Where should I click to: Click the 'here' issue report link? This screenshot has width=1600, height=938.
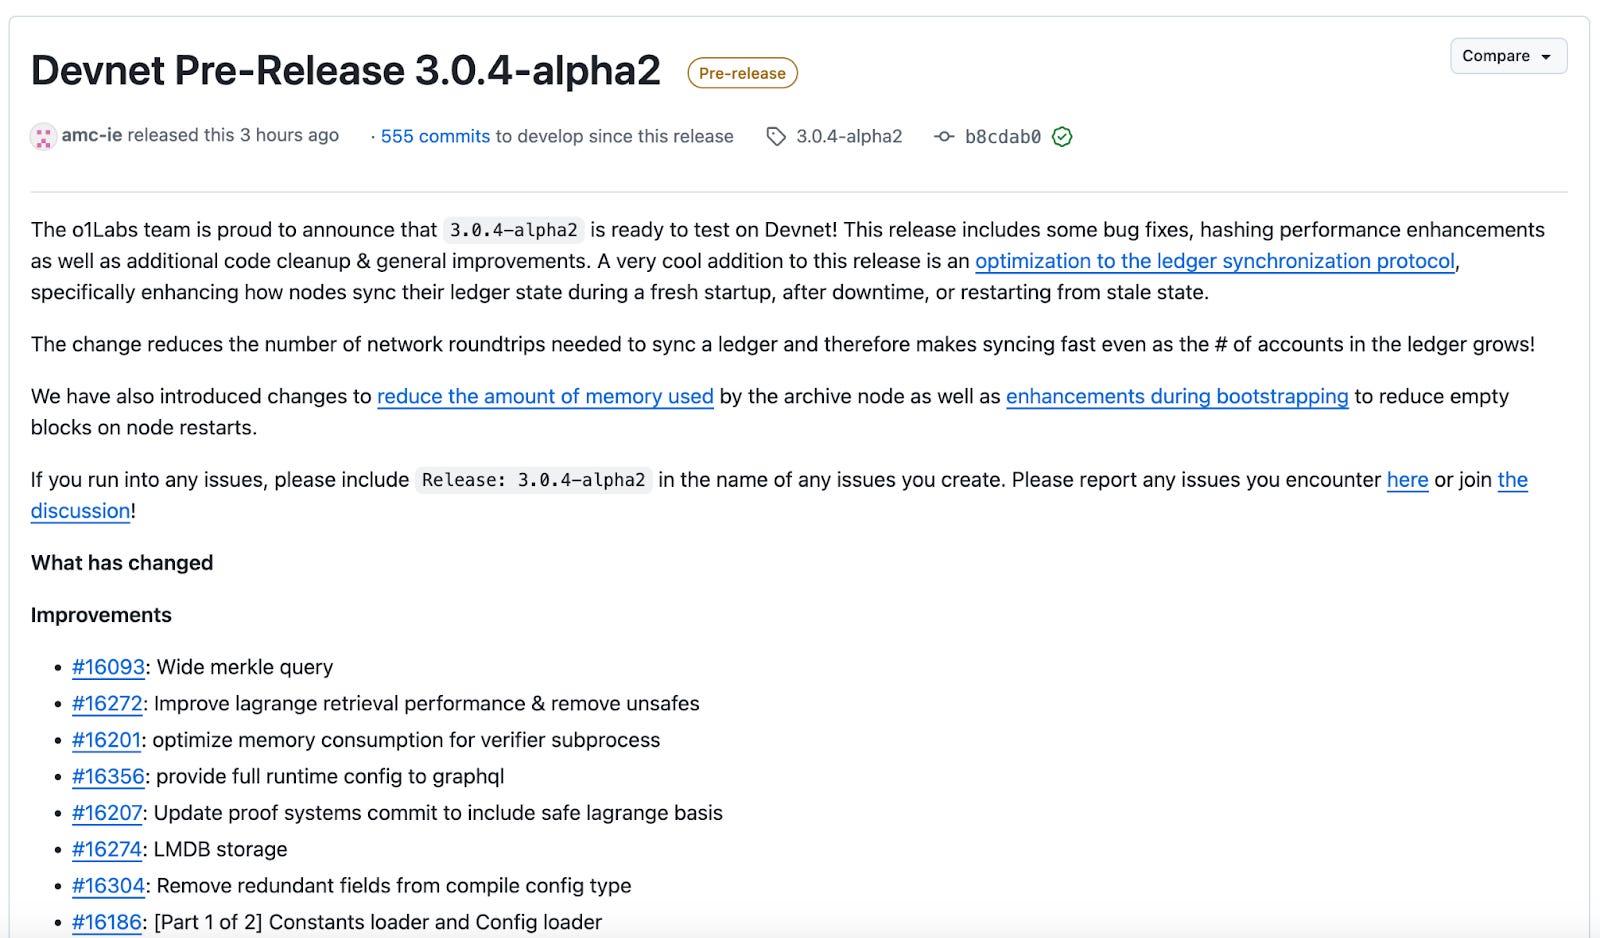point(1407,480)
